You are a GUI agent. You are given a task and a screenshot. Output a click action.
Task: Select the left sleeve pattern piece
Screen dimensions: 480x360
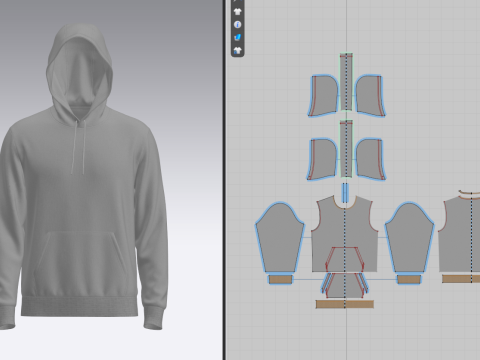coord(280,237)
